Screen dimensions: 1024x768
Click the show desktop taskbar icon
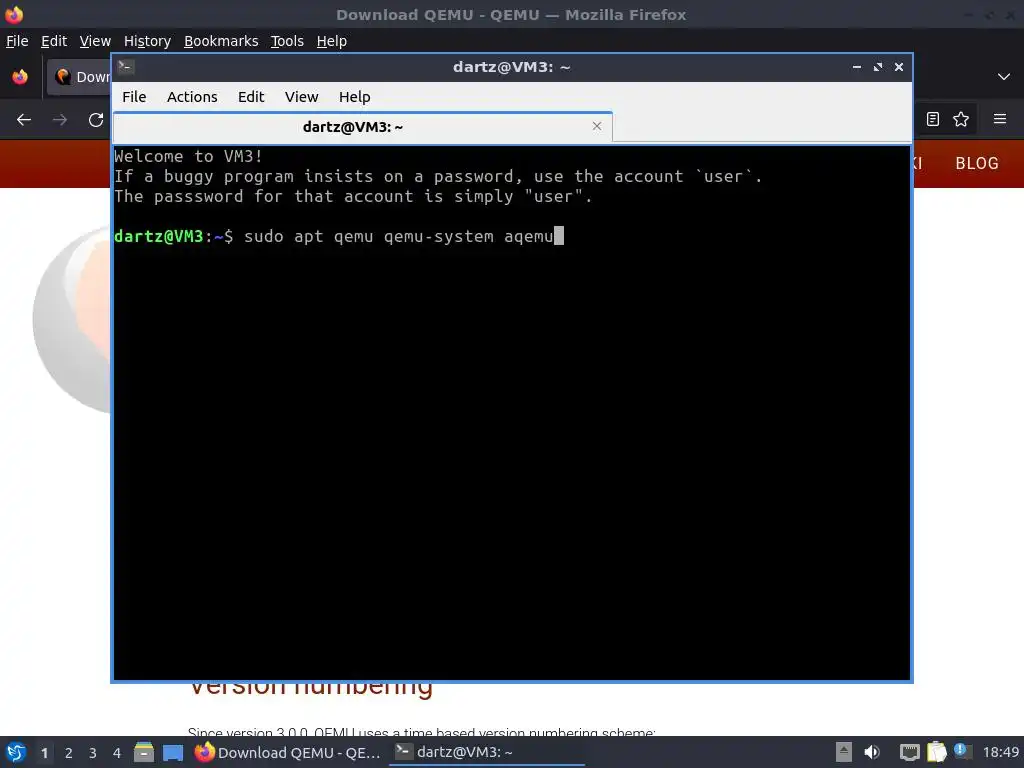click(x=173, y=753)
